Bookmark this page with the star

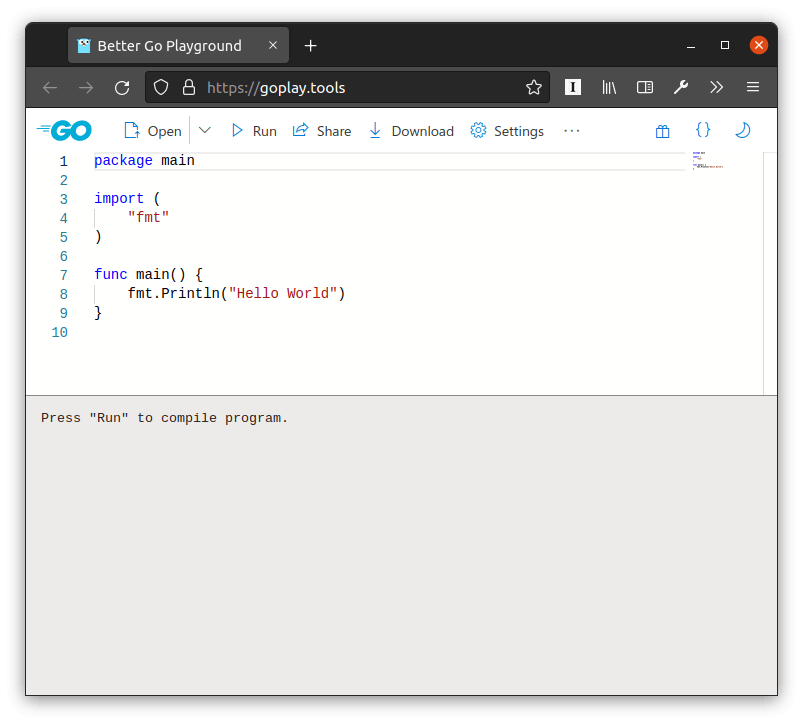(534, 88)
